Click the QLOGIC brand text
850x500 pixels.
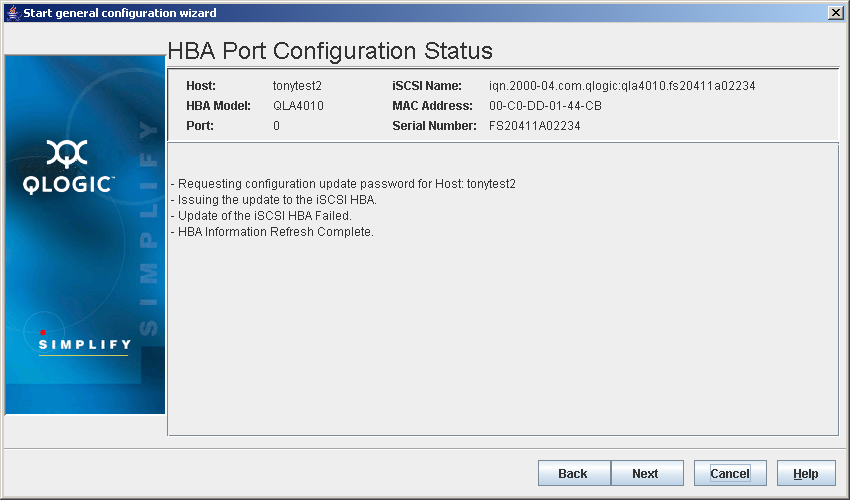[x=68, y=185]
